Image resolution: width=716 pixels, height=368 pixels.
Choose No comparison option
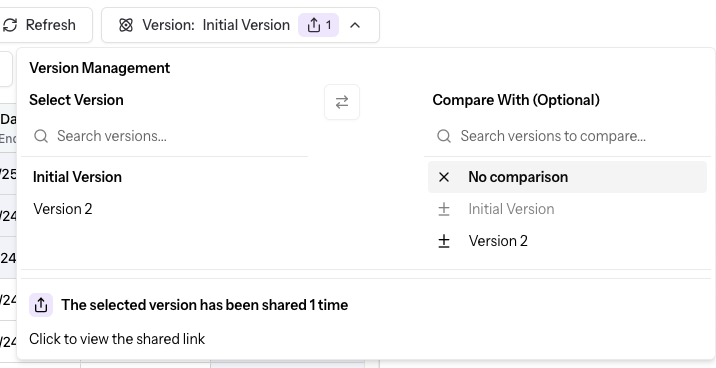(567, 177)
